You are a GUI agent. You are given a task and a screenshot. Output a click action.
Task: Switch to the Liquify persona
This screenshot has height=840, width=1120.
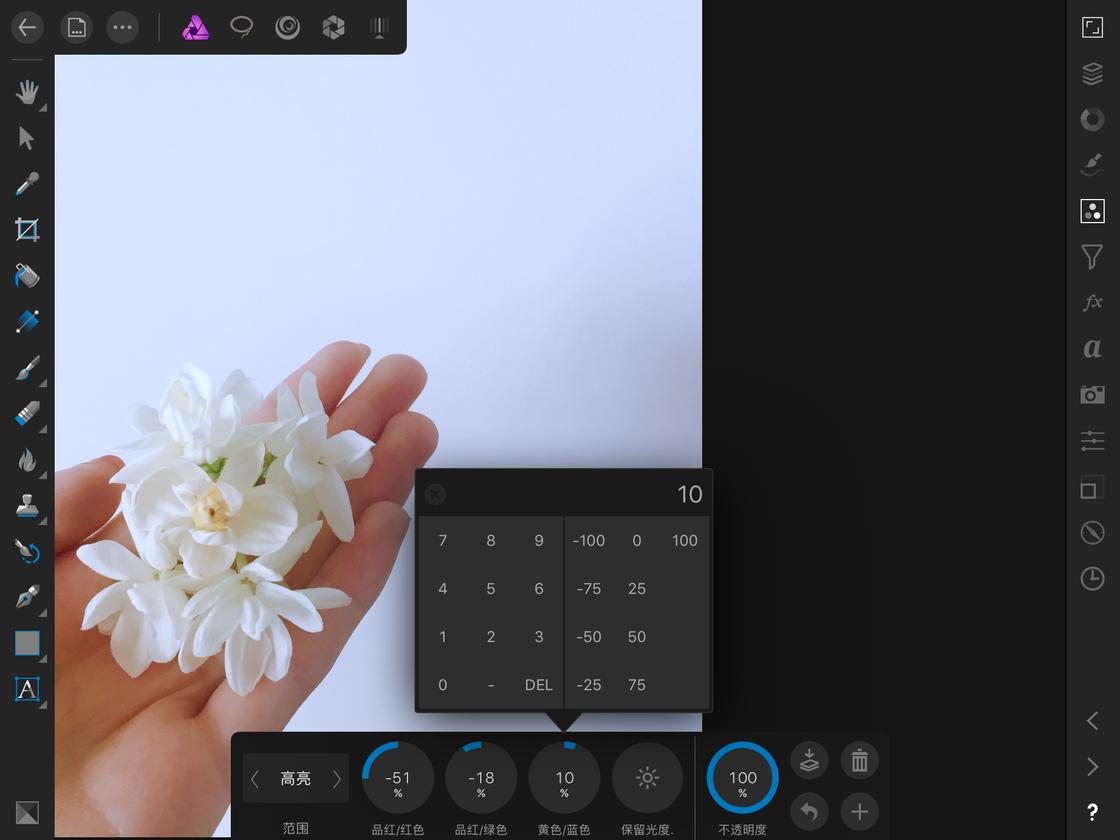287,27
